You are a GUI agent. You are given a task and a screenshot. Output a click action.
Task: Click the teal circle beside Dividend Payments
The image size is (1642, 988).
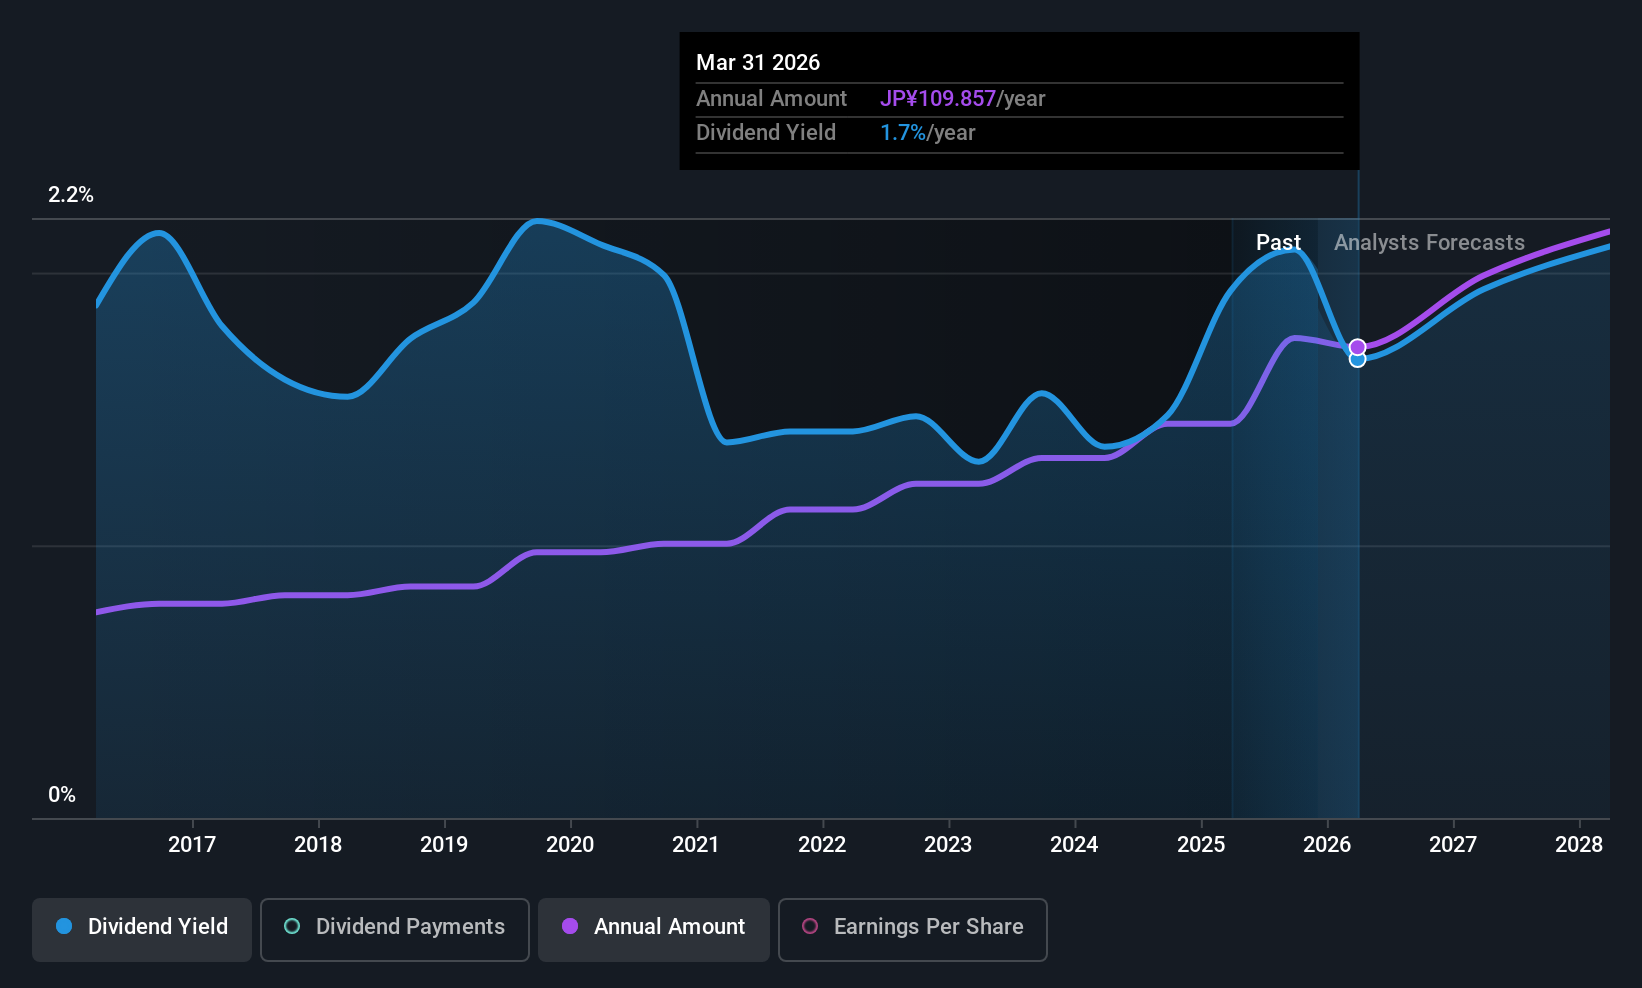click(292, 926)
